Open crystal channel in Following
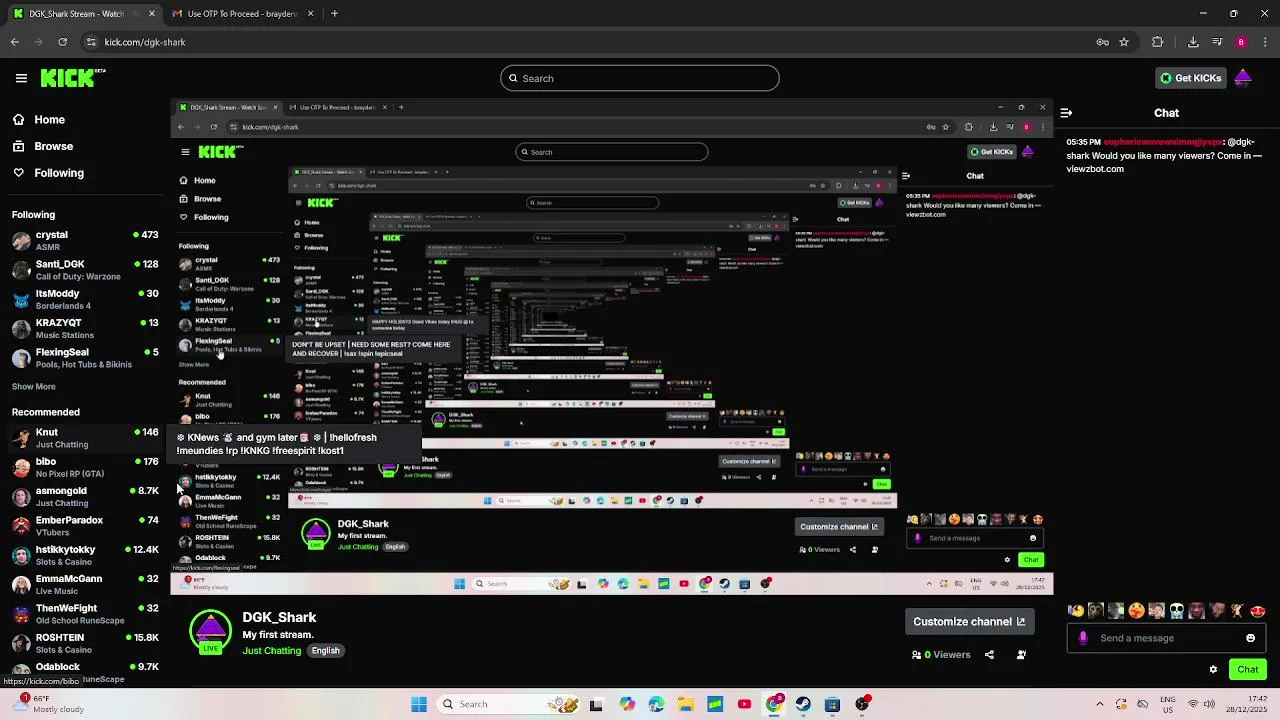 85,240
